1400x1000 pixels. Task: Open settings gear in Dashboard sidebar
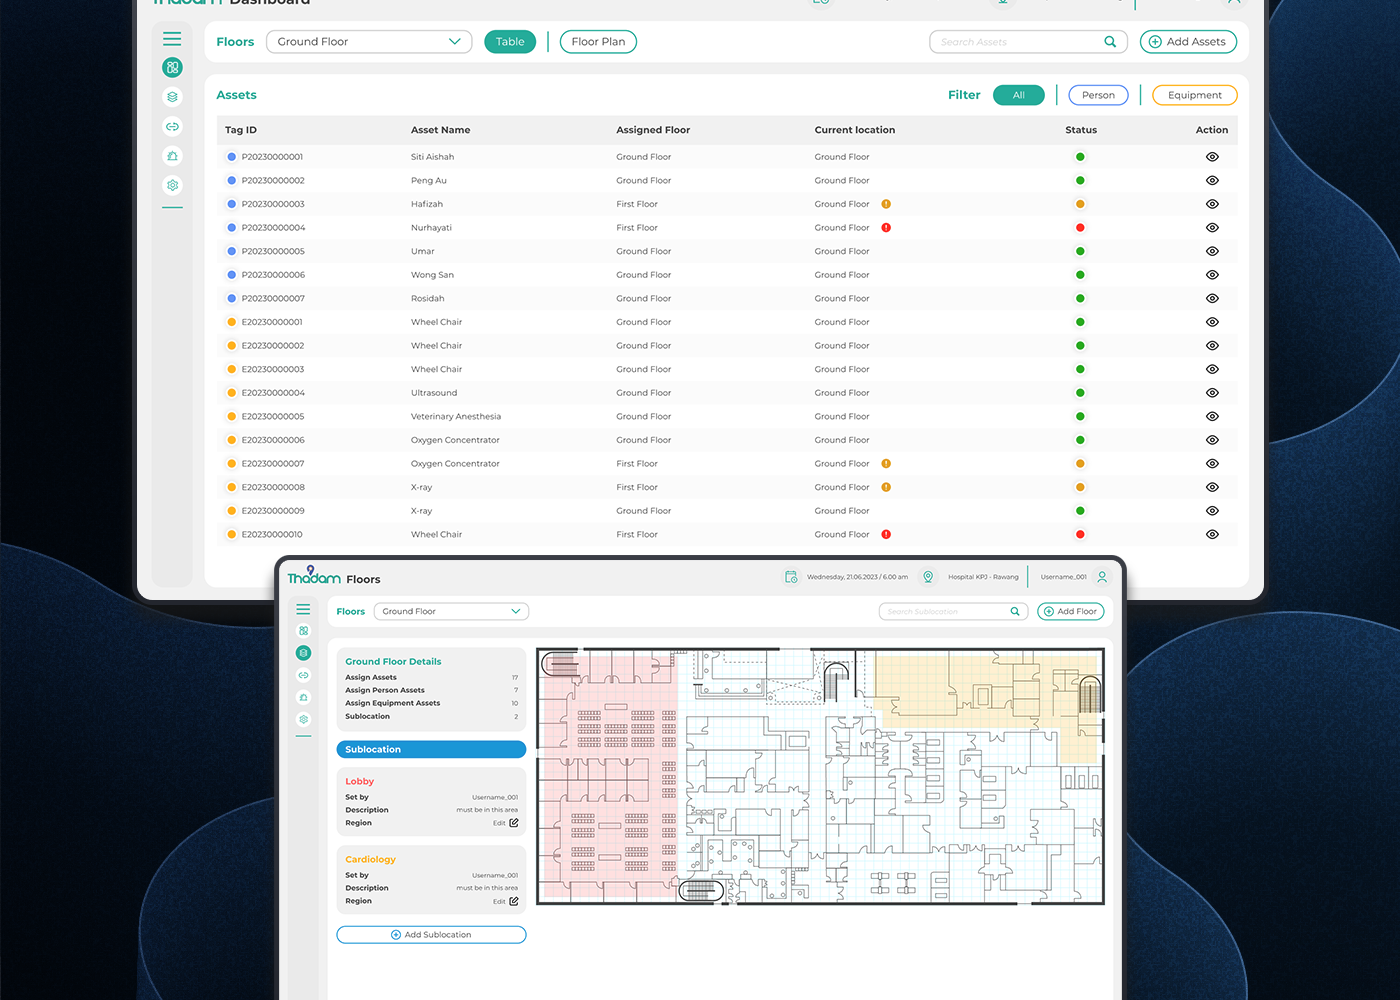173,186
